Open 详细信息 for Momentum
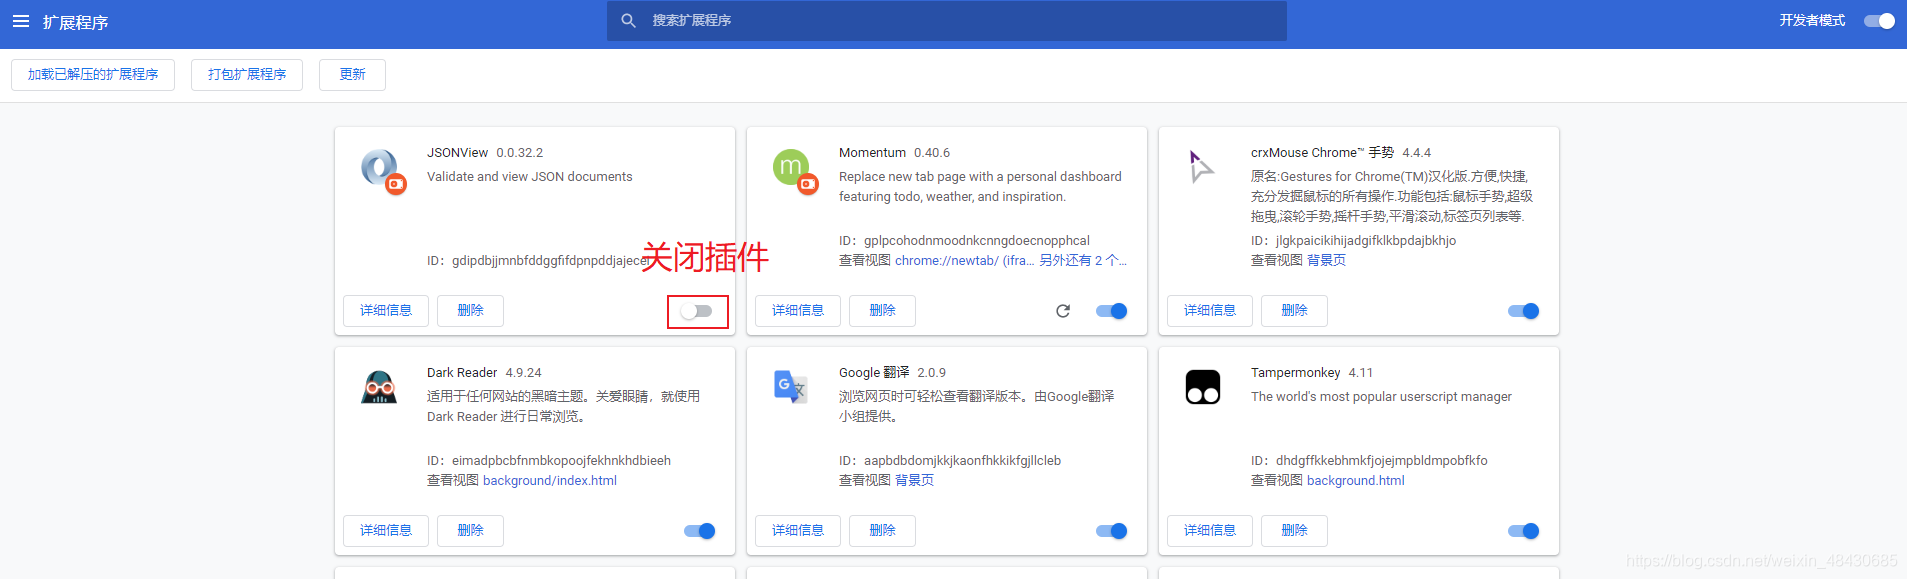The width and height of the screenshot is (1907, 579). (x=798, y=311)
